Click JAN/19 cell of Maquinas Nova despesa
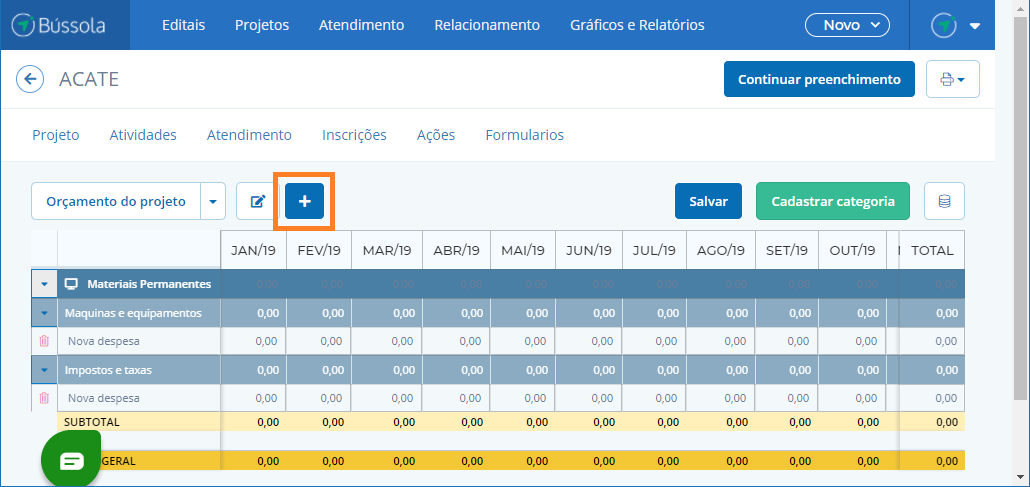The height and width of the screenshot is (487, 1030). point(253,341)
